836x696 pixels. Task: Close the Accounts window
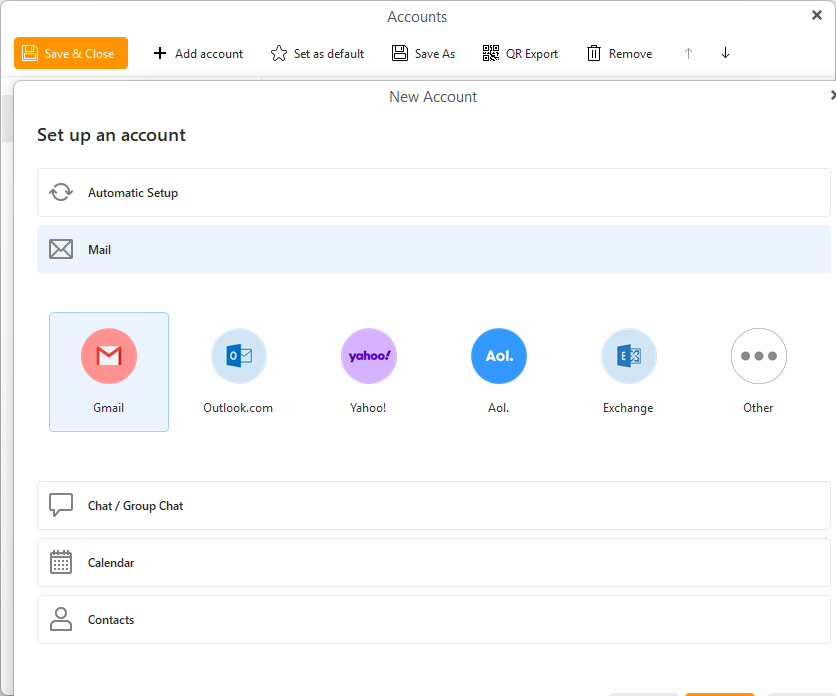[x=816, y=15]
